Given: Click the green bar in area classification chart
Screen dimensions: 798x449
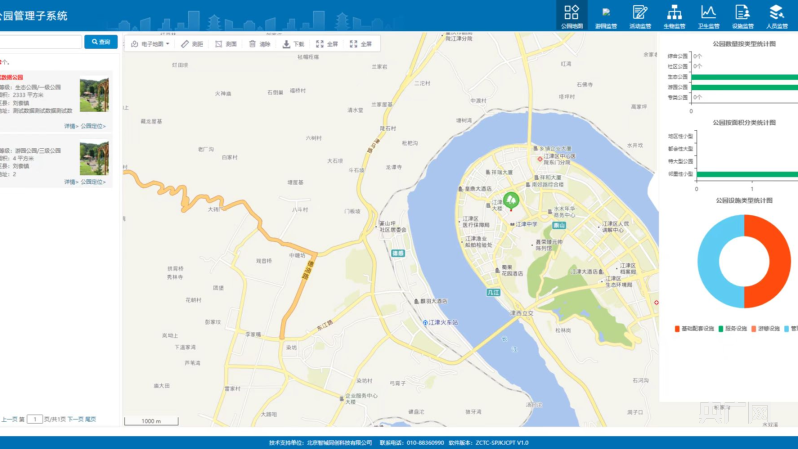Looking at the screenshot, I should (x=747, y=174).
